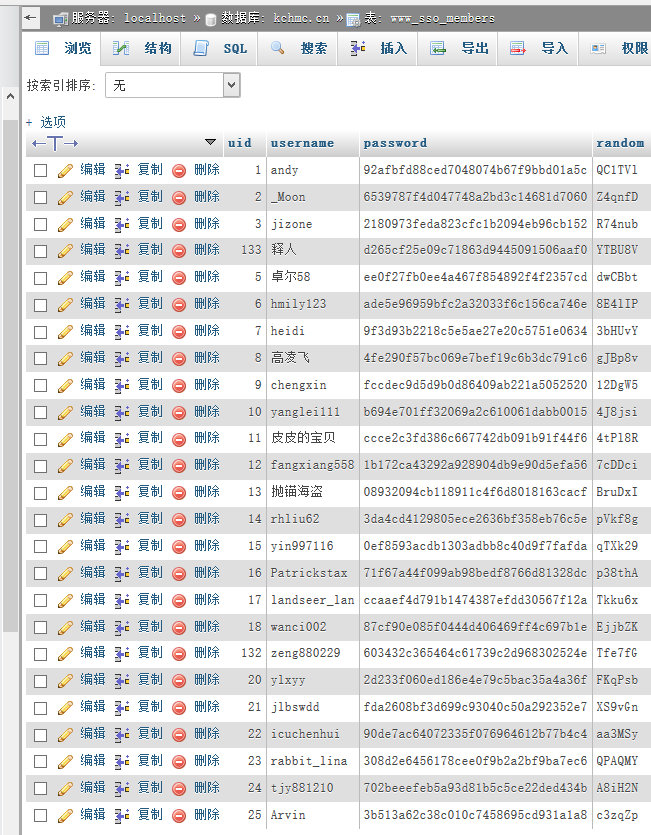Image resolution: width=651 pixels, height=835 pixels.
Task: Click the server icon for localhost
Action: click(60, 18)
